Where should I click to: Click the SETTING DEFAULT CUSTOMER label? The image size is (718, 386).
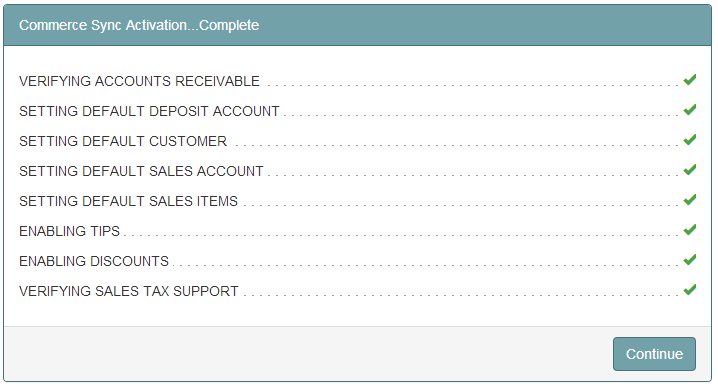[x=123, y=141]
